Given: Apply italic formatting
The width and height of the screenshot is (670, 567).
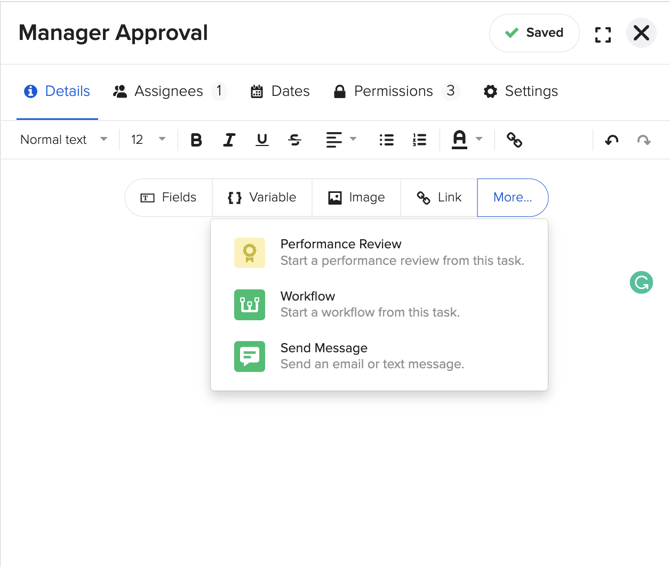Looking at the screenshot, I should point(229,140).
